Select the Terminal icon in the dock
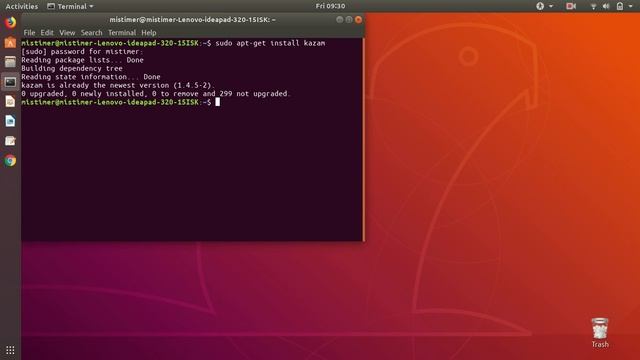Screen dimensions: 640x360 (10, 82)
